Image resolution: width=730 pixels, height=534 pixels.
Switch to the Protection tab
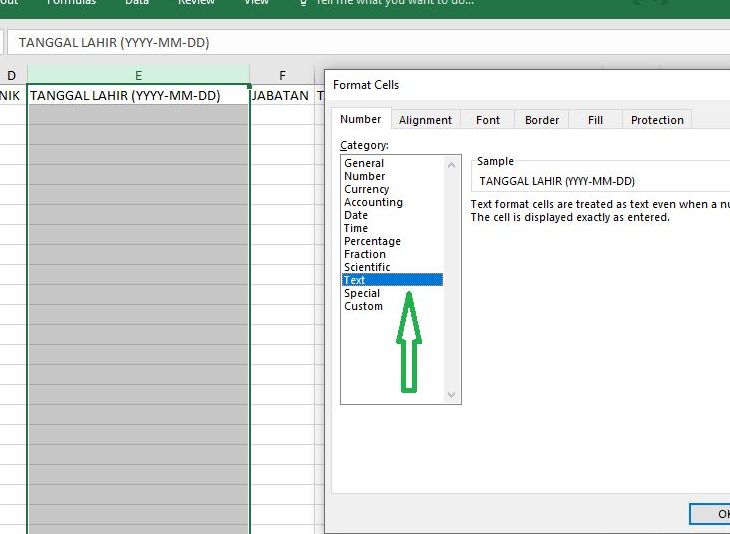coord(657,120)
